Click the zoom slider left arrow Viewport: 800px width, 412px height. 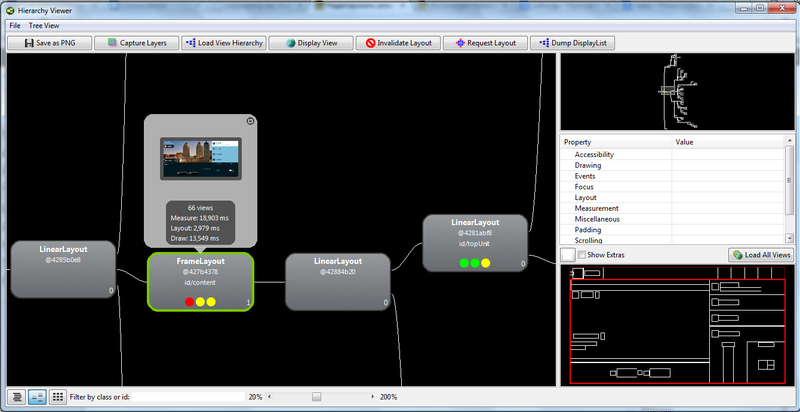(270, 397)
